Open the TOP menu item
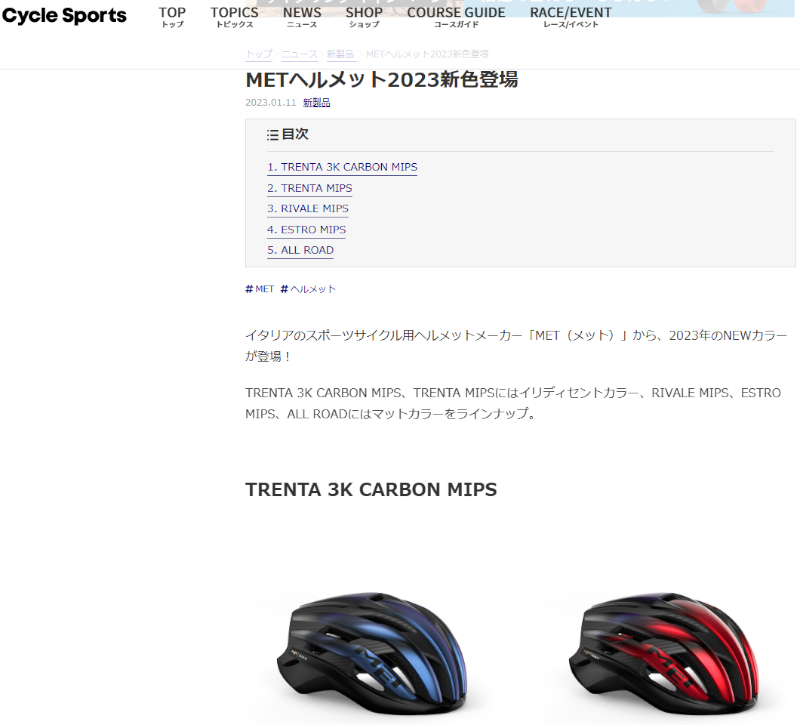Image resolution: width=800 pixels, height=725 pixels. click(172, 17)
